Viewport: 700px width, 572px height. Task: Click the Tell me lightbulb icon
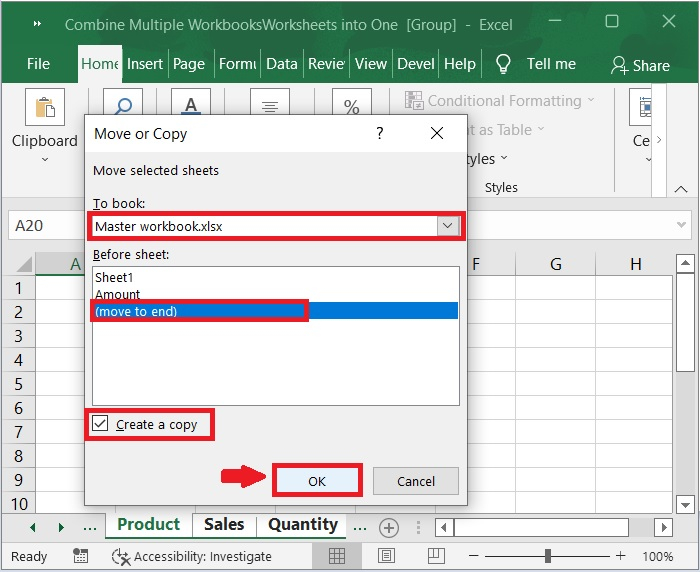[503, 64]
